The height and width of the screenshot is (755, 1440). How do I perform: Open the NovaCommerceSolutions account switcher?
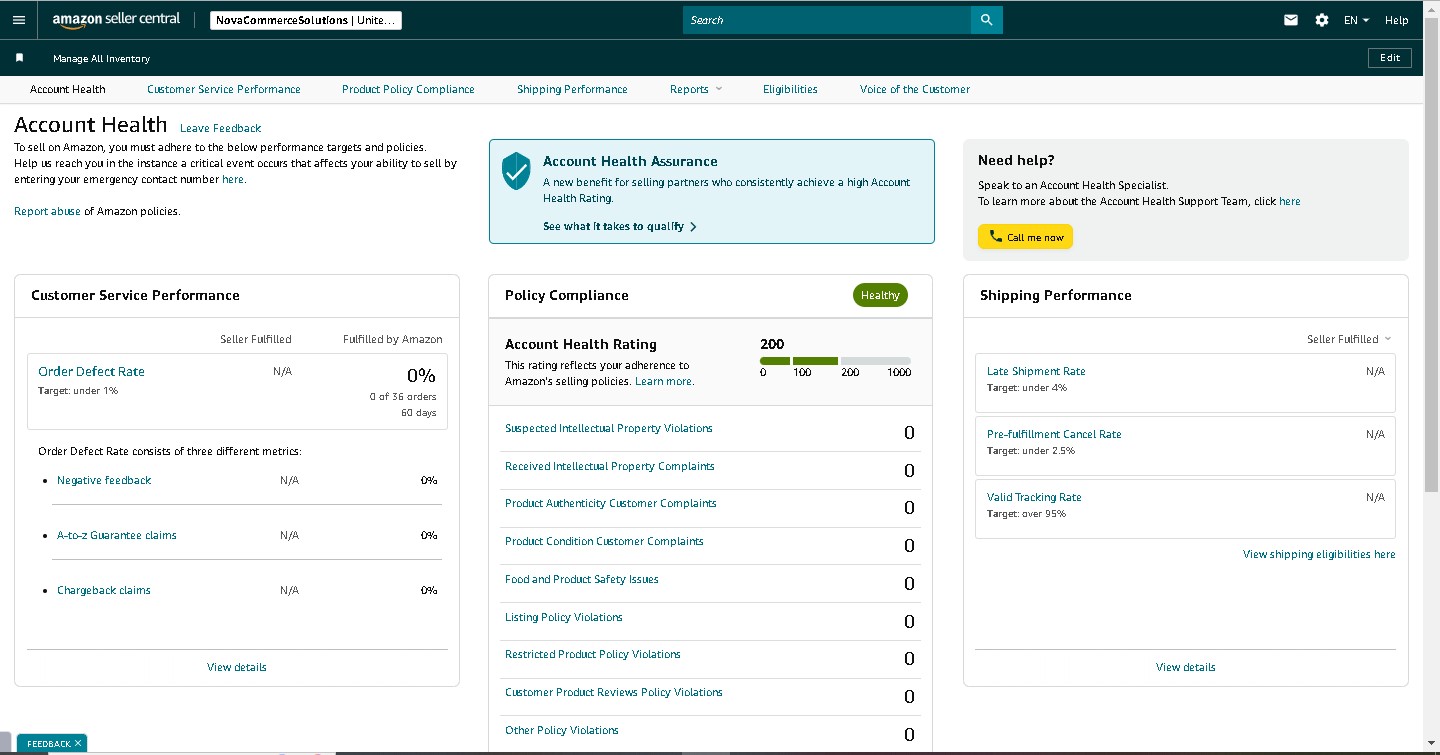[306, 20]
